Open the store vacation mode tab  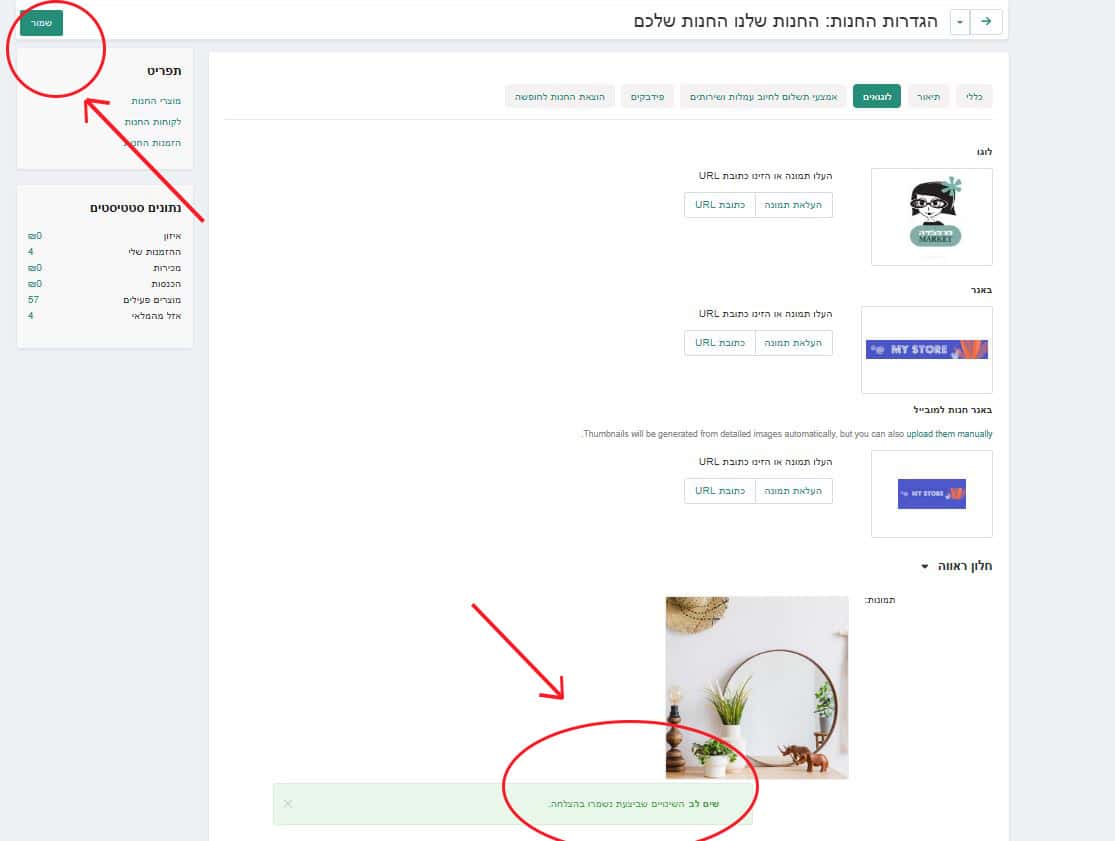[x=560, y=97]
